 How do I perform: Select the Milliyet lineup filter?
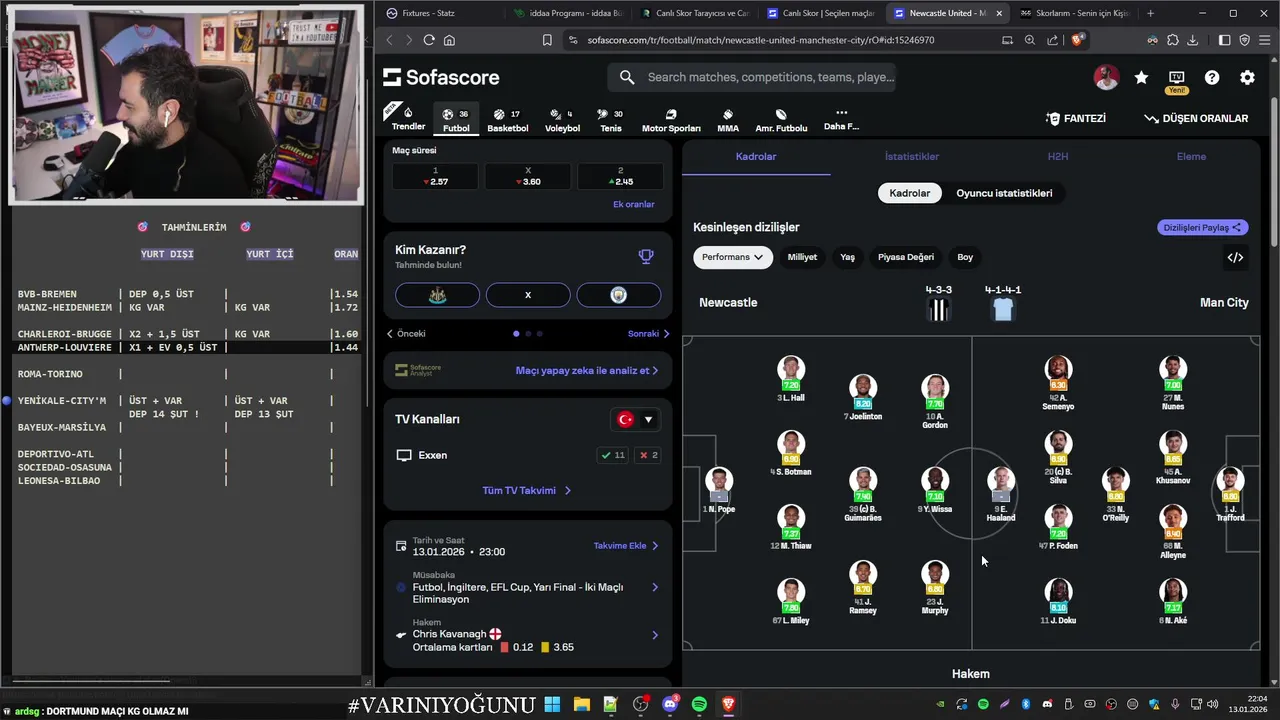(802, 257)
